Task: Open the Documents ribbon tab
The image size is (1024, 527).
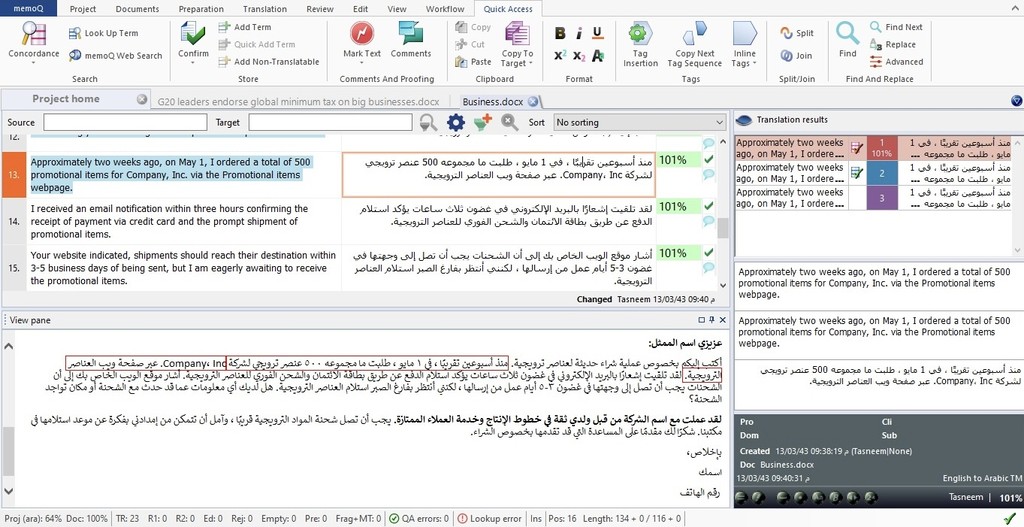Action: pos(137,9)
